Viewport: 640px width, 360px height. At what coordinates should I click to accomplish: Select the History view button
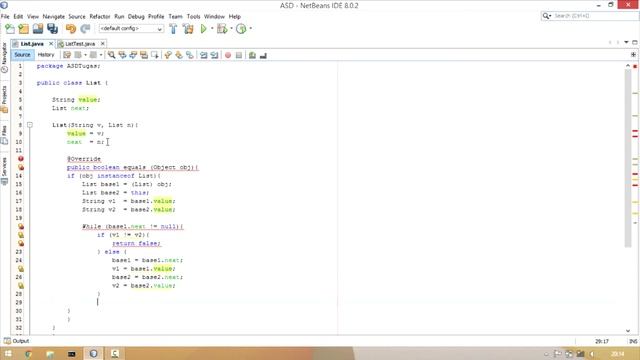click(46, 55)
